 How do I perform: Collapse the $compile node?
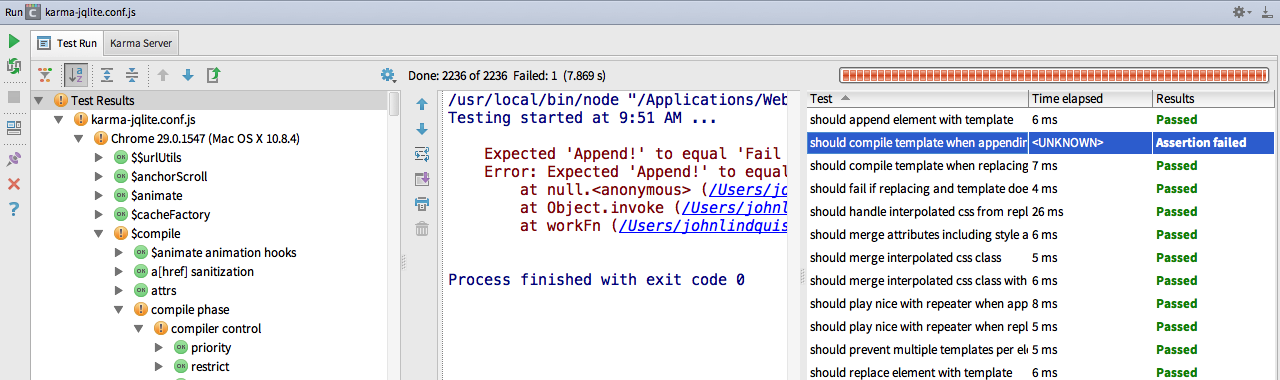[x=100, y=233]
